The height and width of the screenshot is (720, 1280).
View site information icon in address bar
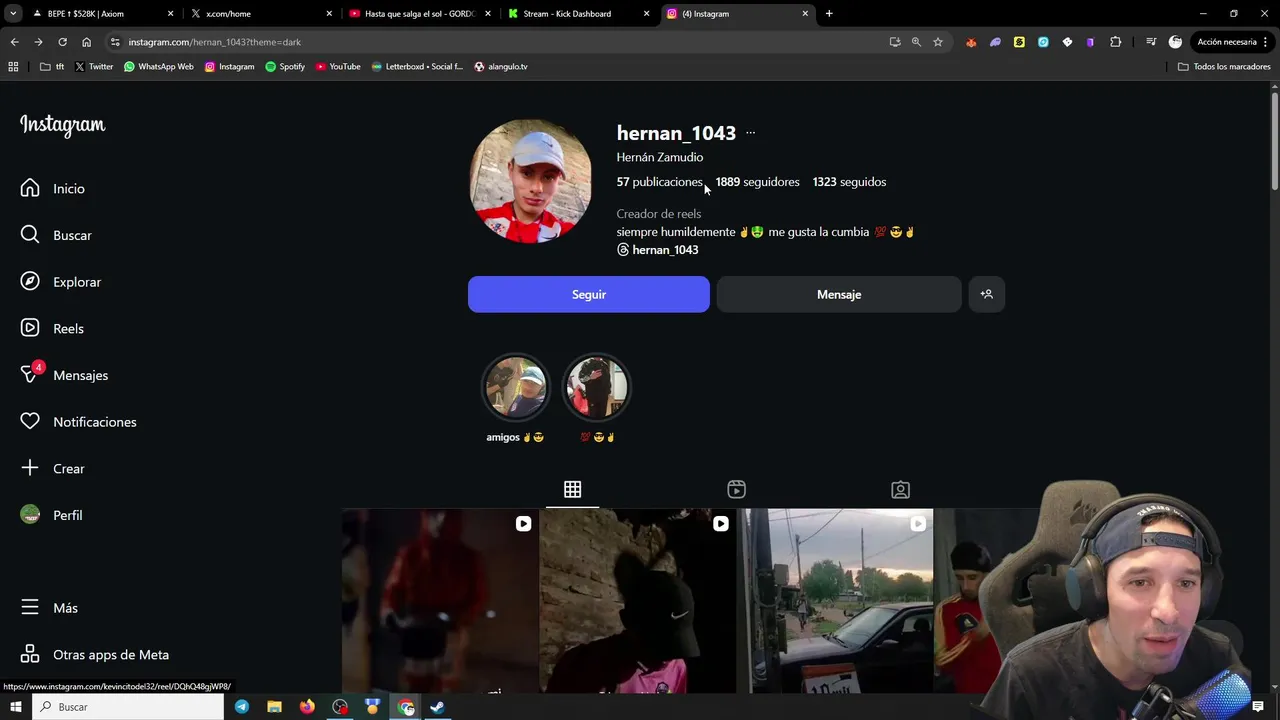[x=115, y=42]
